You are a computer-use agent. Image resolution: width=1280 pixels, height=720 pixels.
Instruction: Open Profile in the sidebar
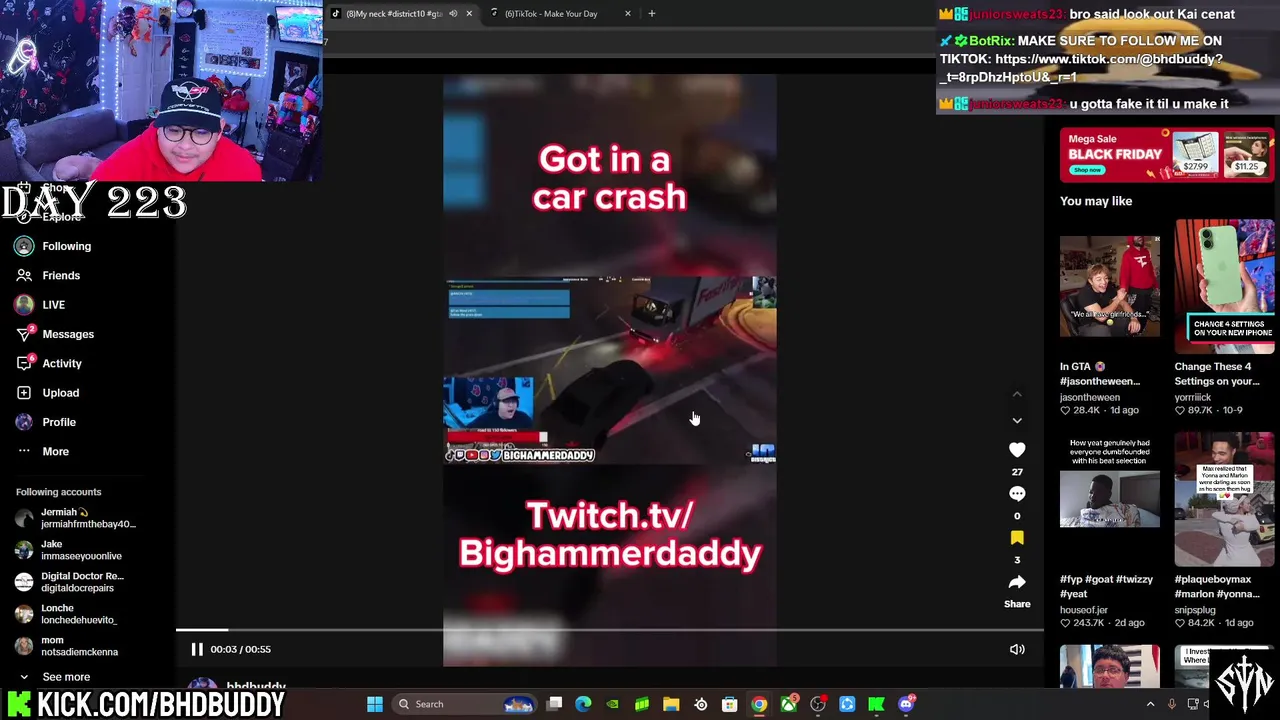[x=59, y=422]
